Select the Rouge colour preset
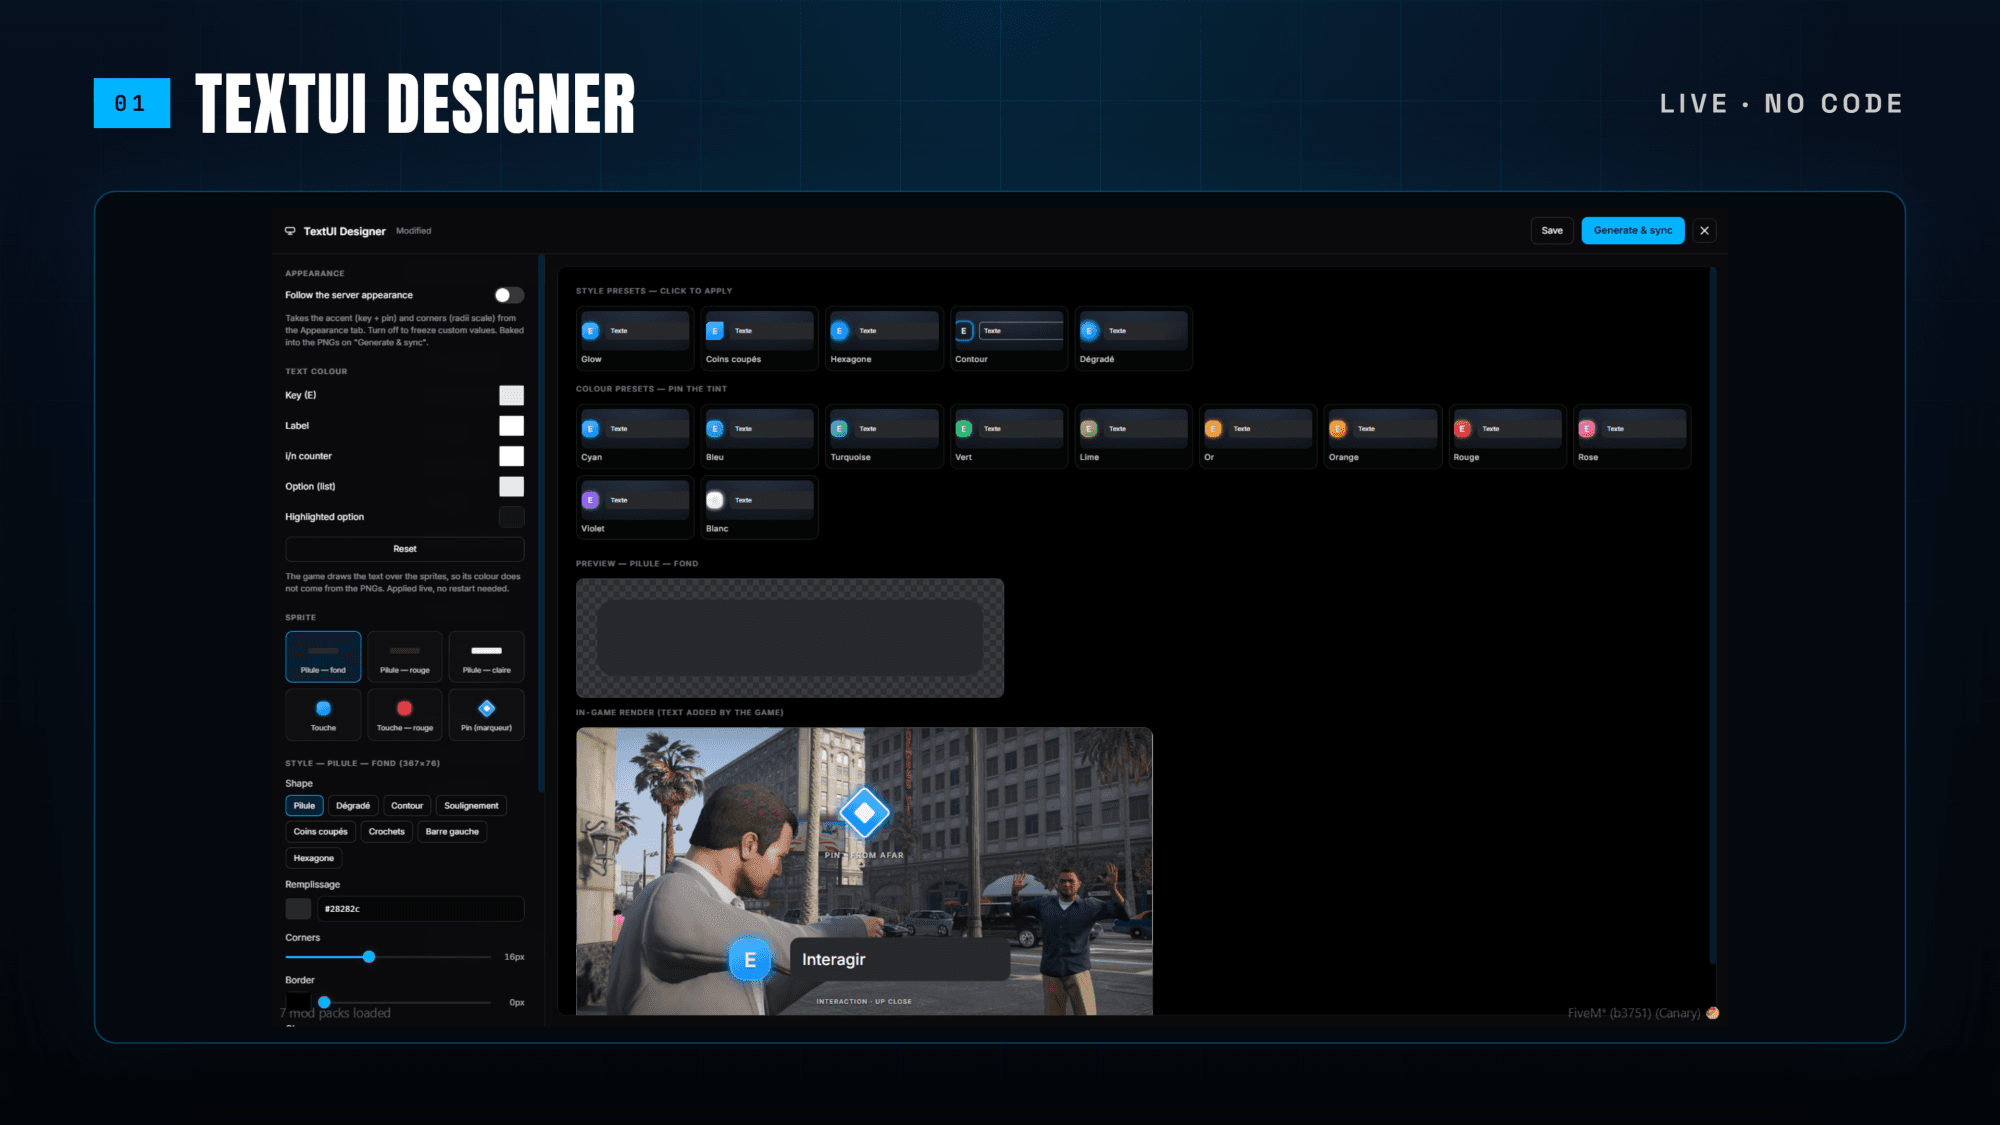 pos(1507,437)
